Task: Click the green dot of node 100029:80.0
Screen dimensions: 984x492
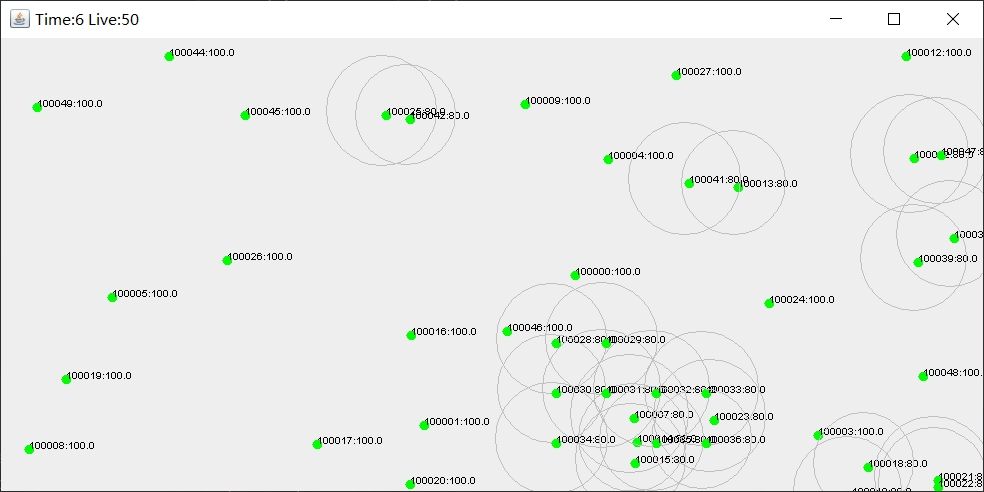Action: pyautogui.click(x=606, y=343)
